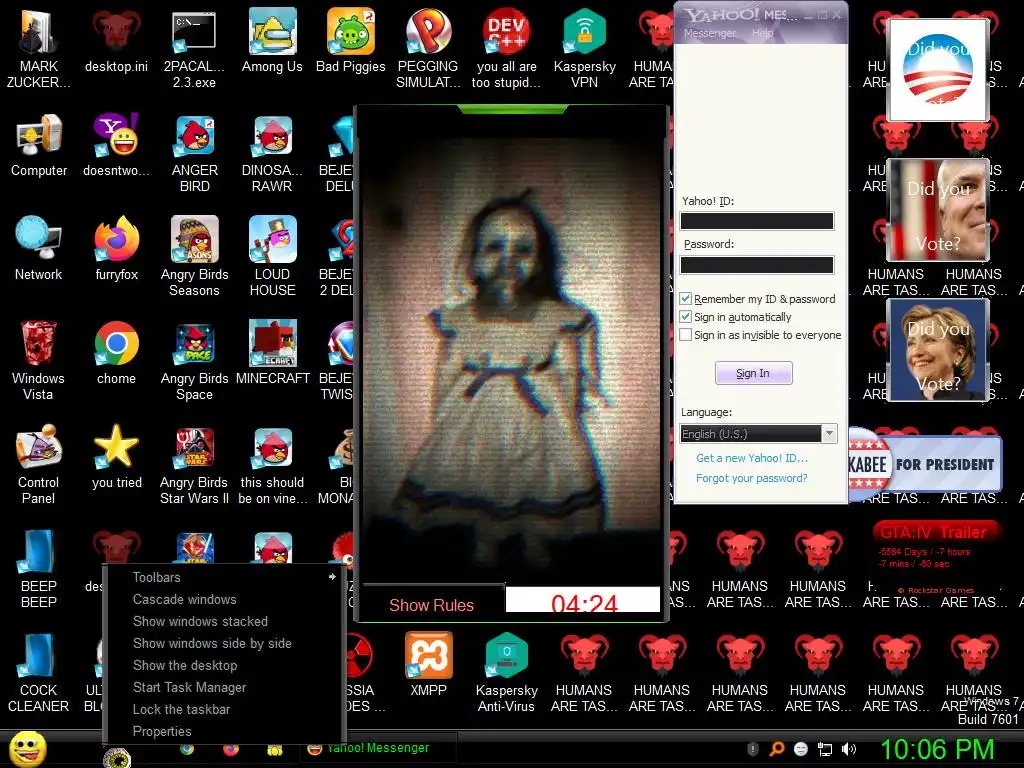Click the Password input field
The height and width of the screenshot is (768, 1024).
pyautogui.click(x=757, y=264)
